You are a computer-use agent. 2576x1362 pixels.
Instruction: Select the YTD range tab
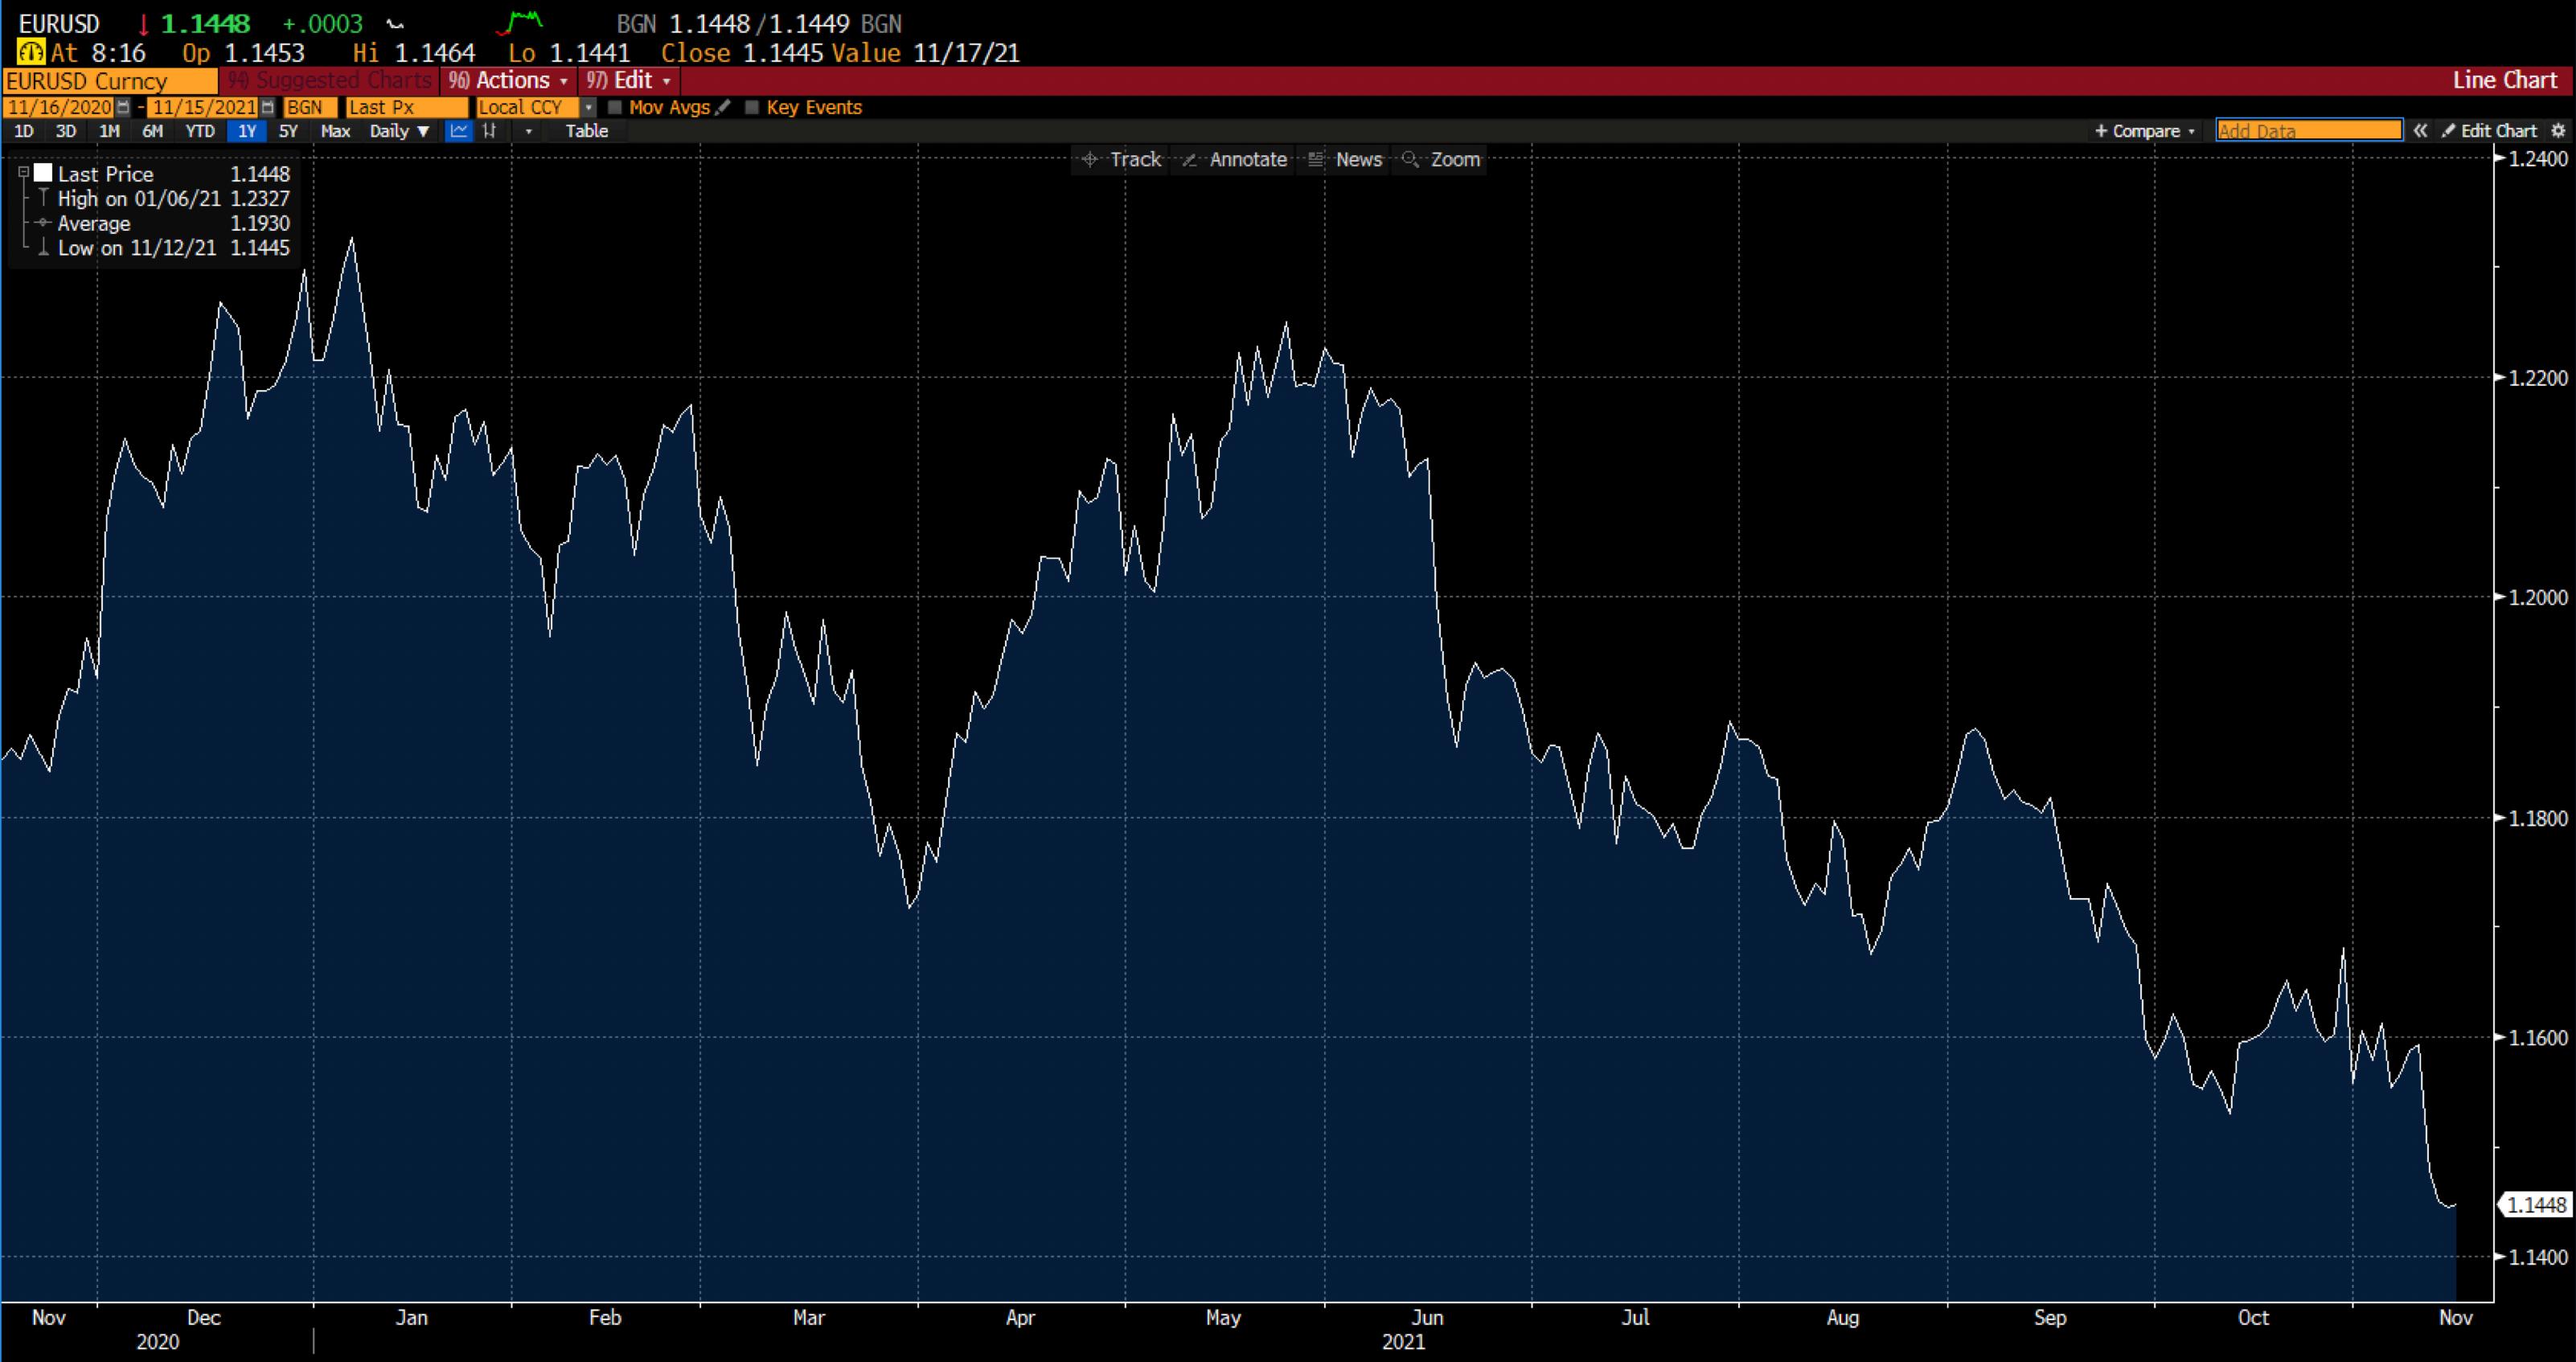click(199, 131)
